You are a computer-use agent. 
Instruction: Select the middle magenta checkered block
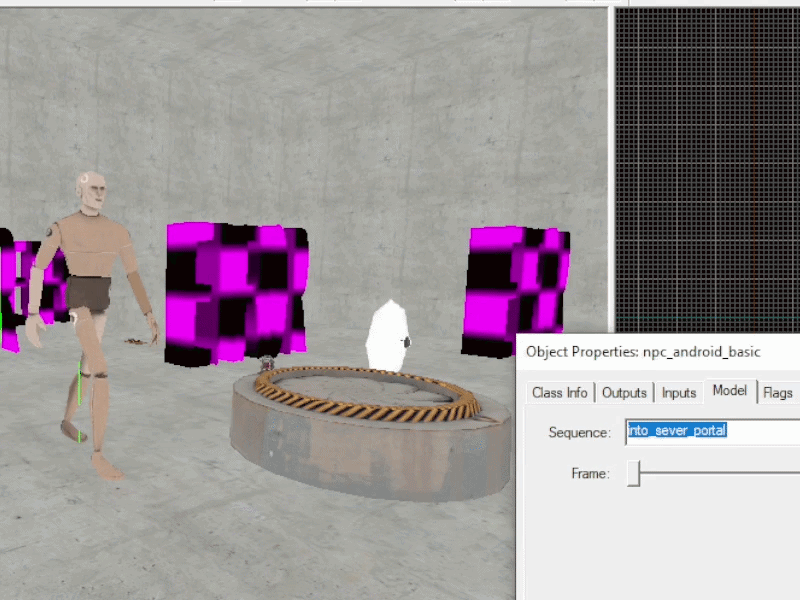[x=237, y=293]
